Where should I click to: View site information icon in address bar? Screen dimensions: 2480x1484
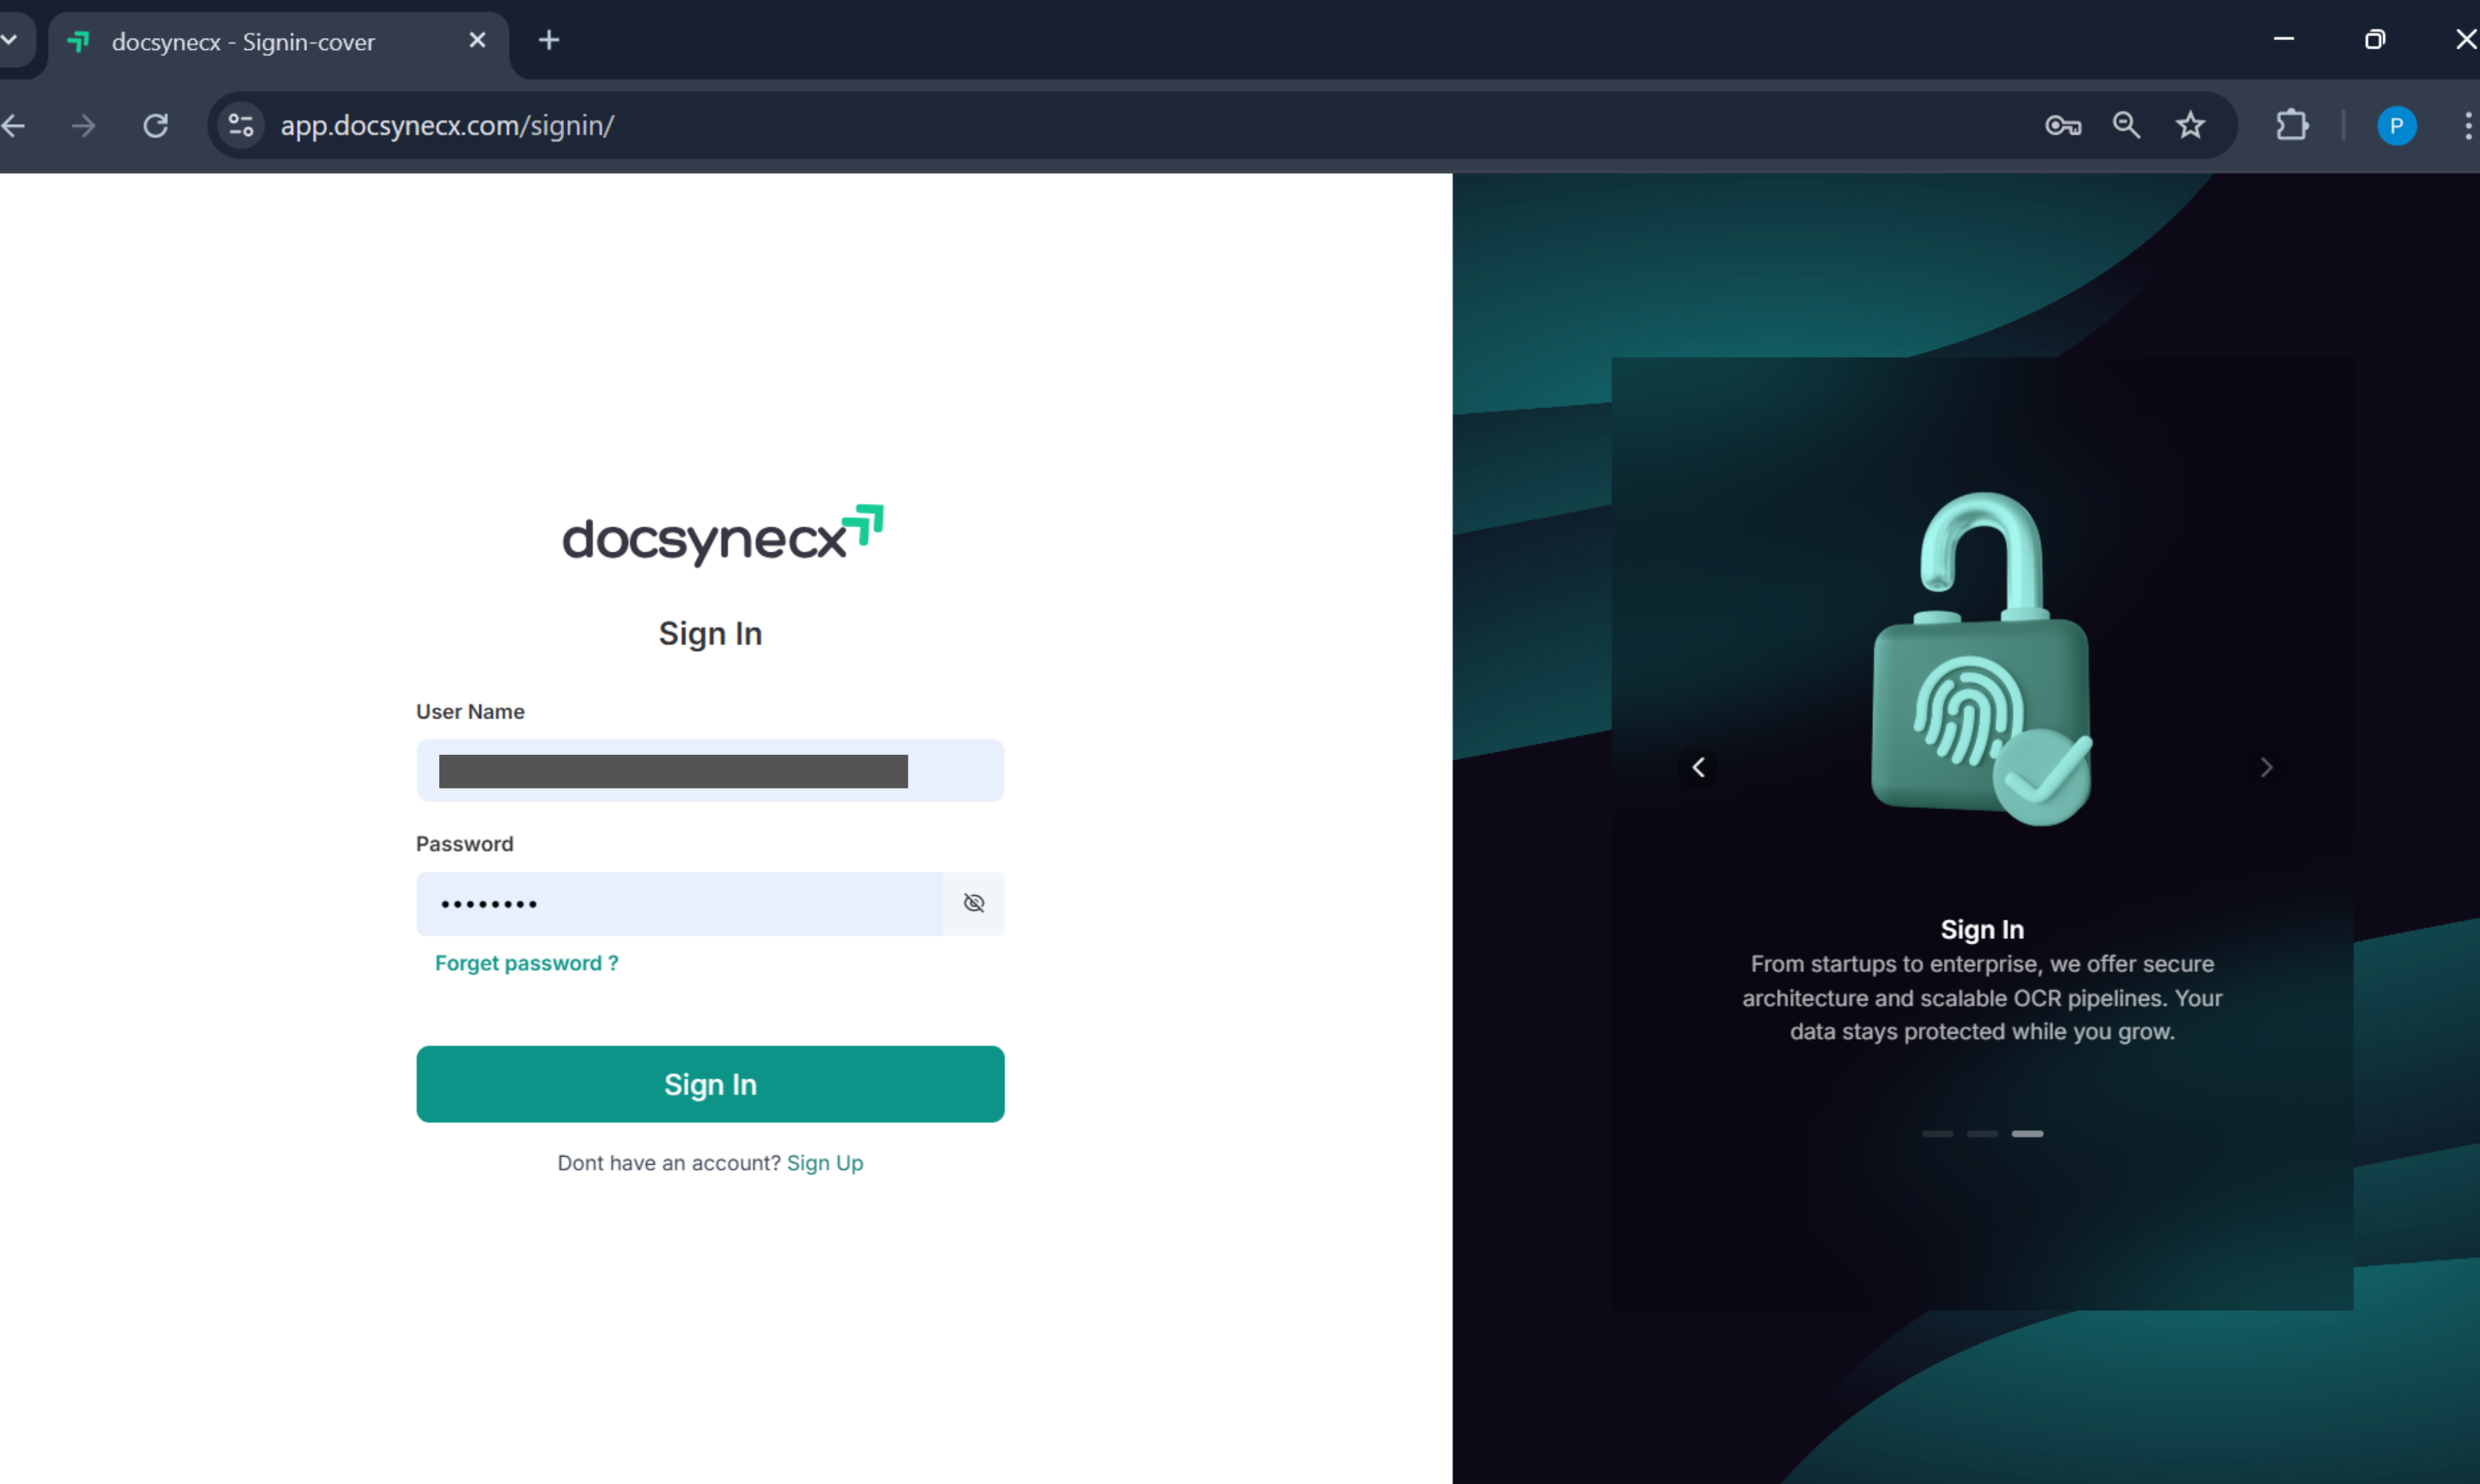coord(241,125)
